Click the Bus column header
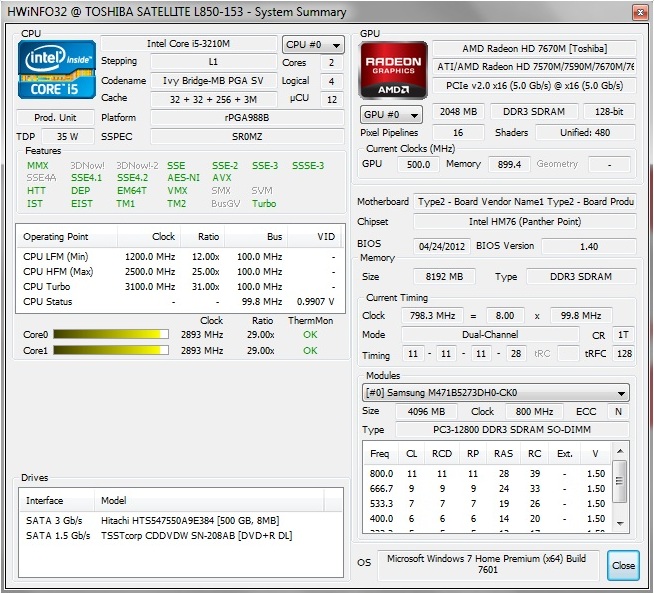Image resolution: width=654 pixels, height=593 pixels. point(256,237)
